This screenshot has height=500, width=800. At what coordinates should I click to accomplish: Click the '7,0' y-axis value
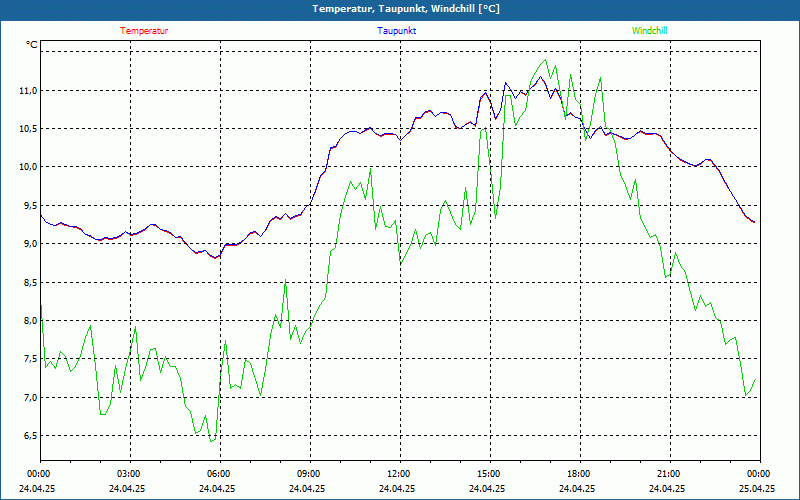(31, 397)
